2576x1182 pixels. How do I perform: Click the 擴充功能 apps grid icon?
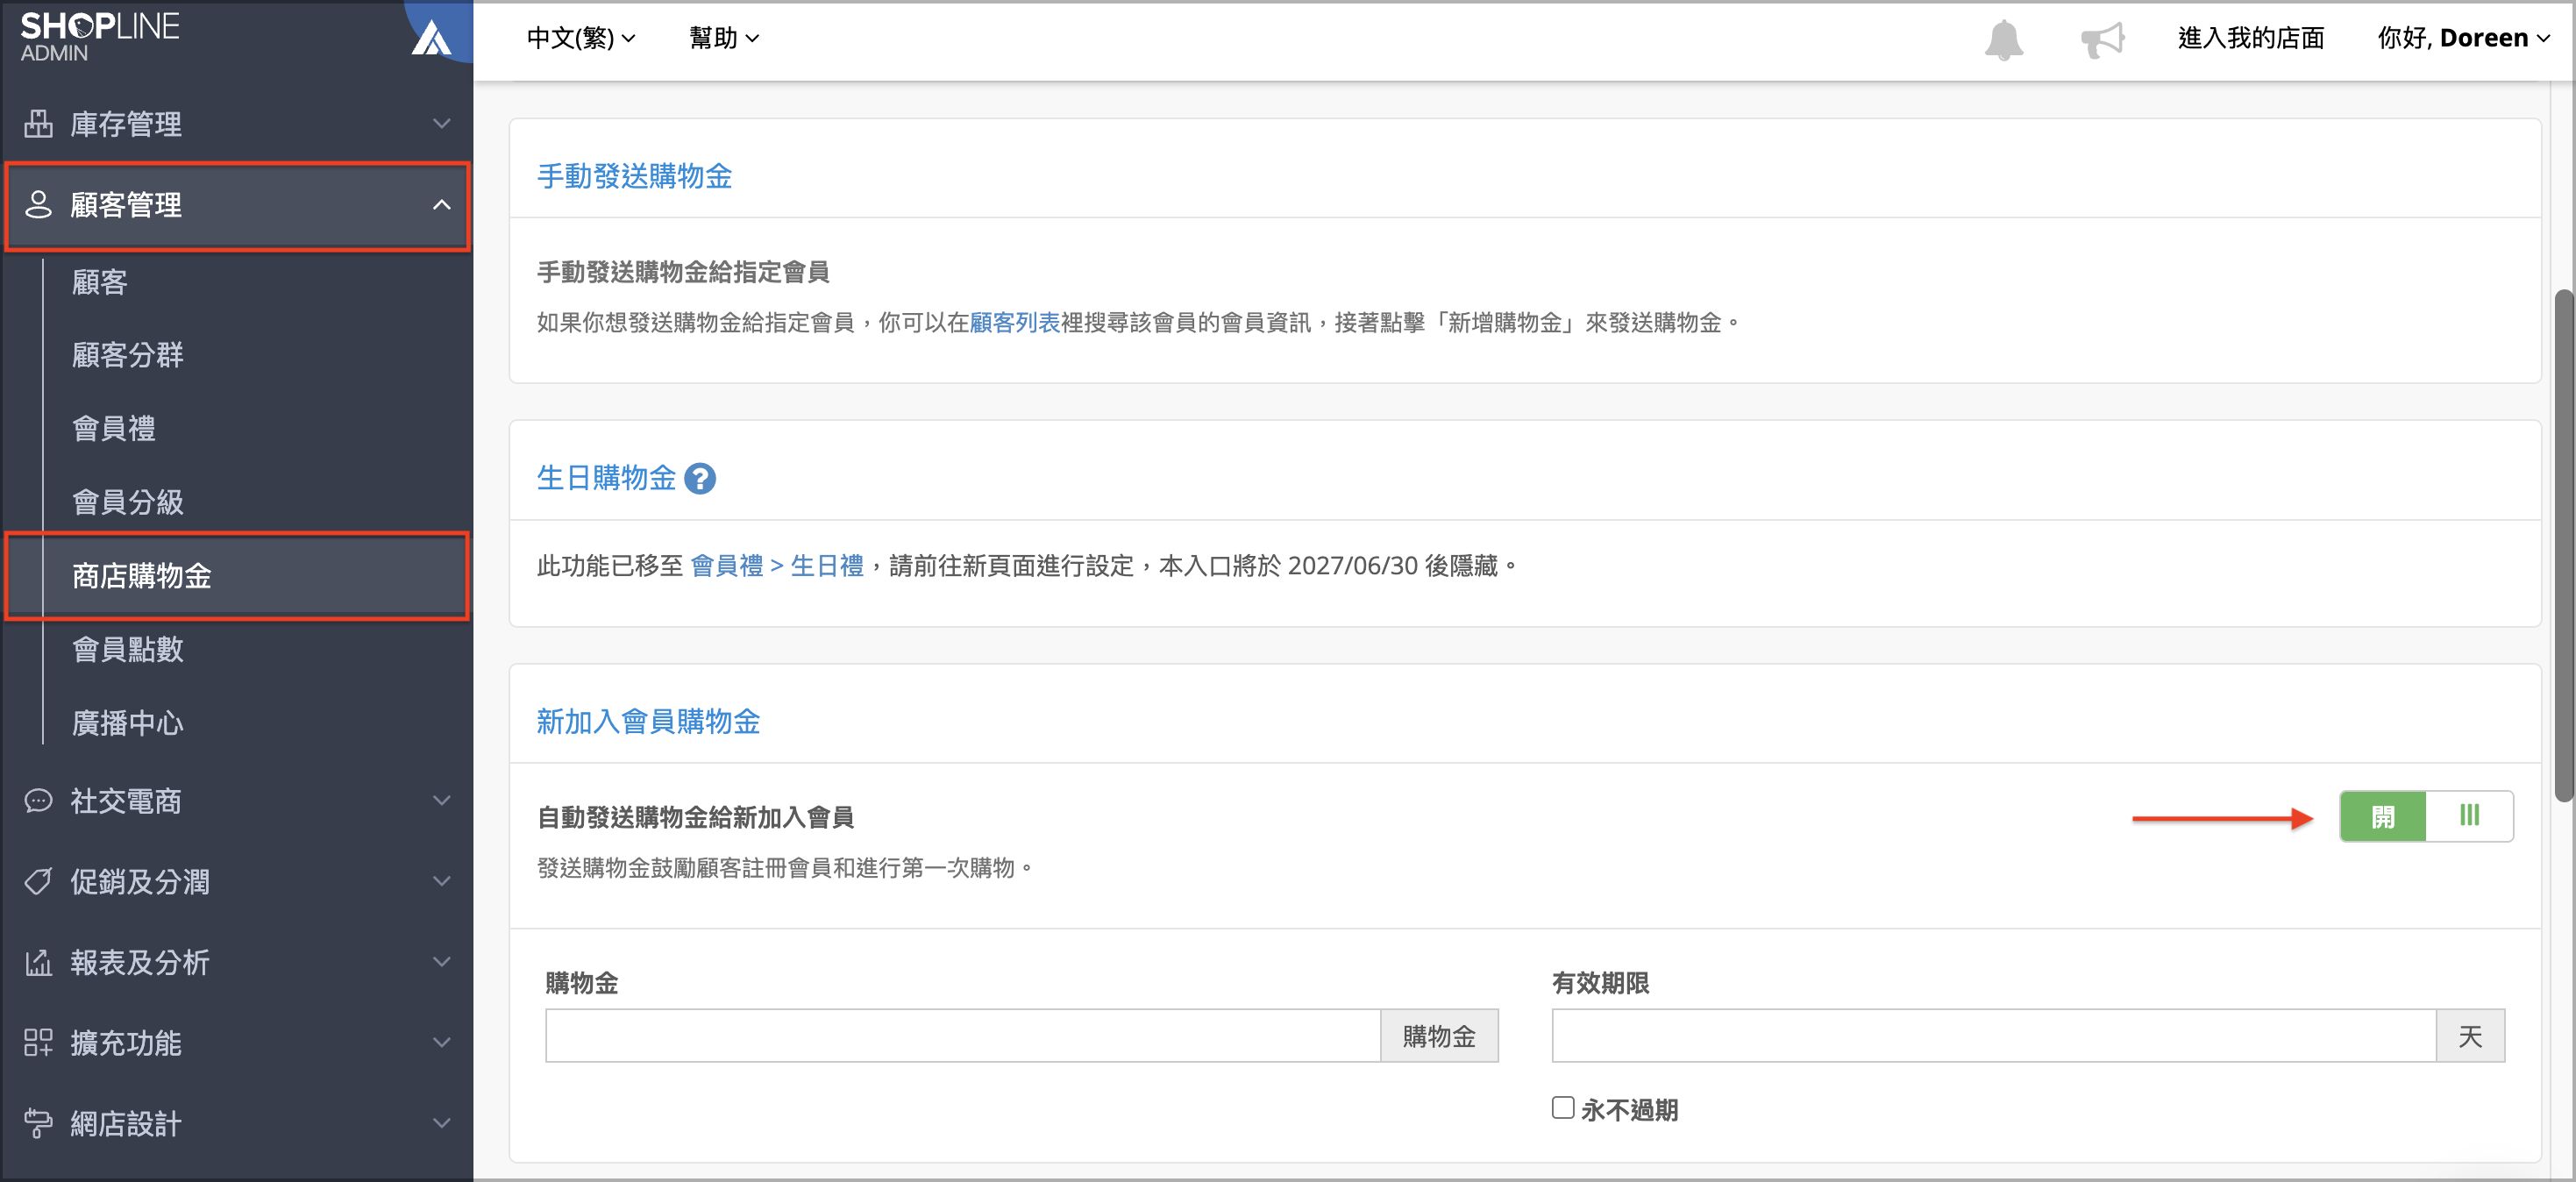tap(38, 1043)
